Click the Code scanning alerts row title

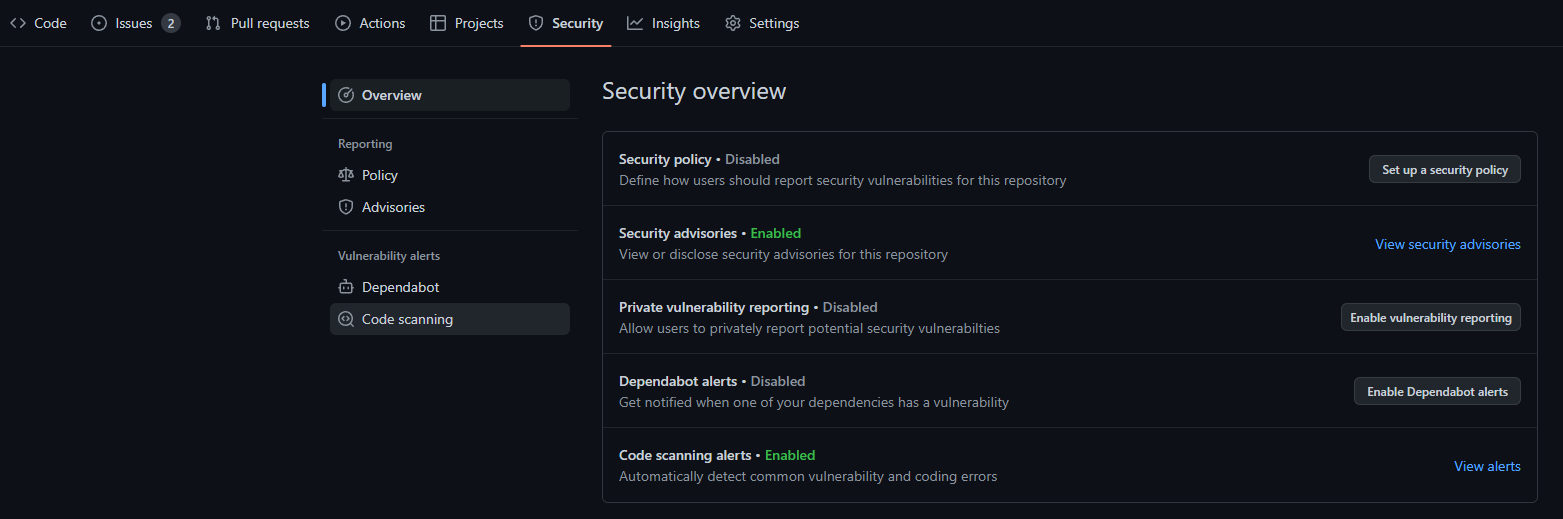(x=685, y=455)
